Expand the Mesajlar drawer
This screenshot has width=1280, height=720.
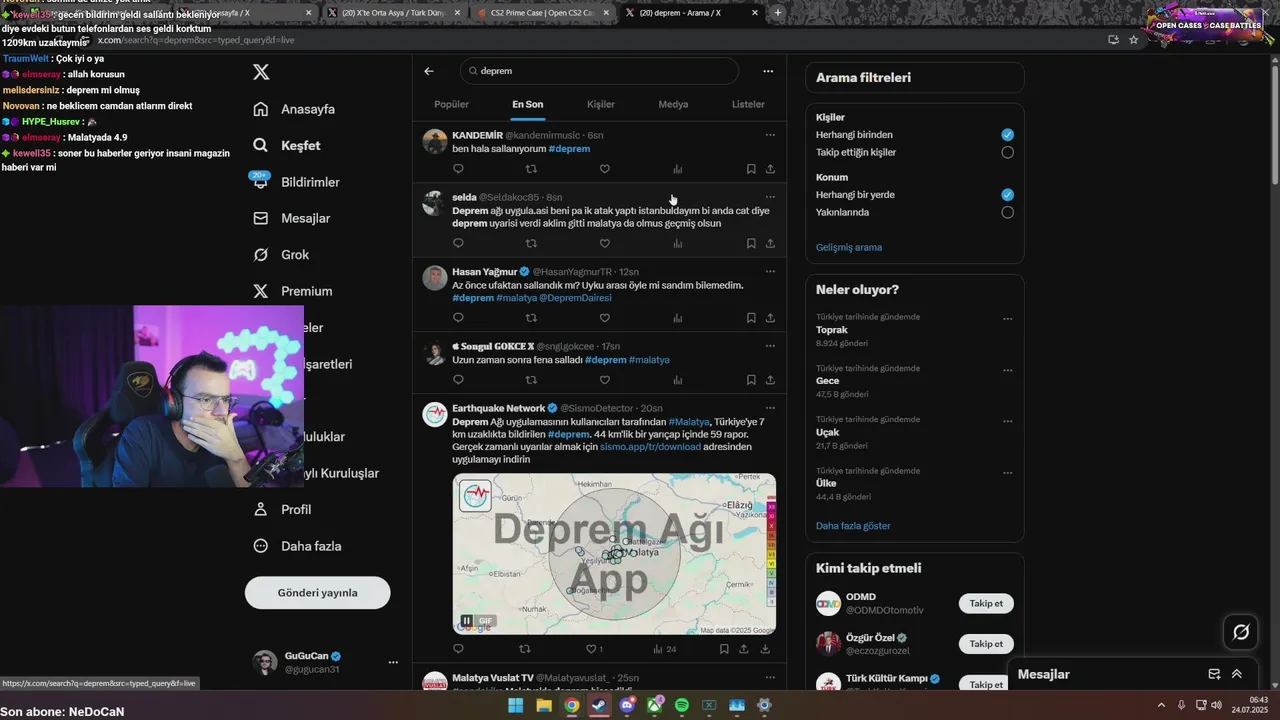pyautogui.click(x=1237, y=674)
